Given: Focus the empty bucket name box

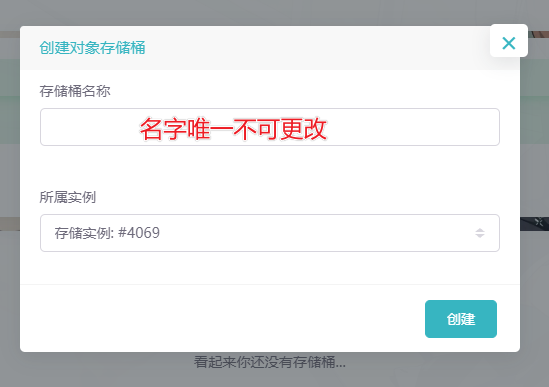Looking at the screenshot, I should (x=270, y=127).
